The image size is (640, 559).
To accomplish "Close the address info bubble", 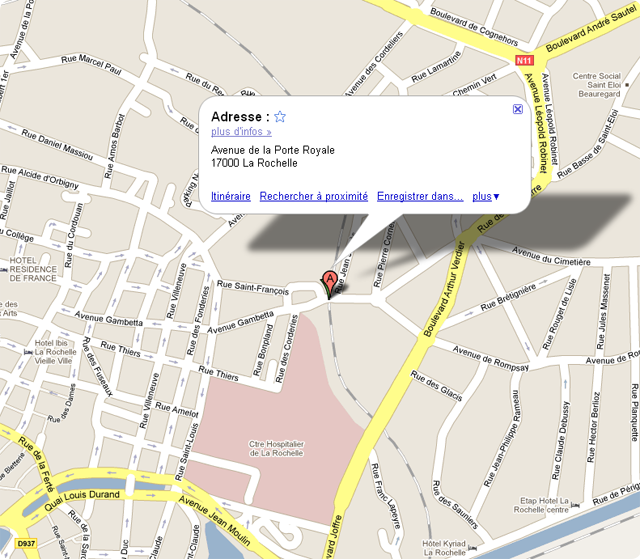I will [518, 109].
